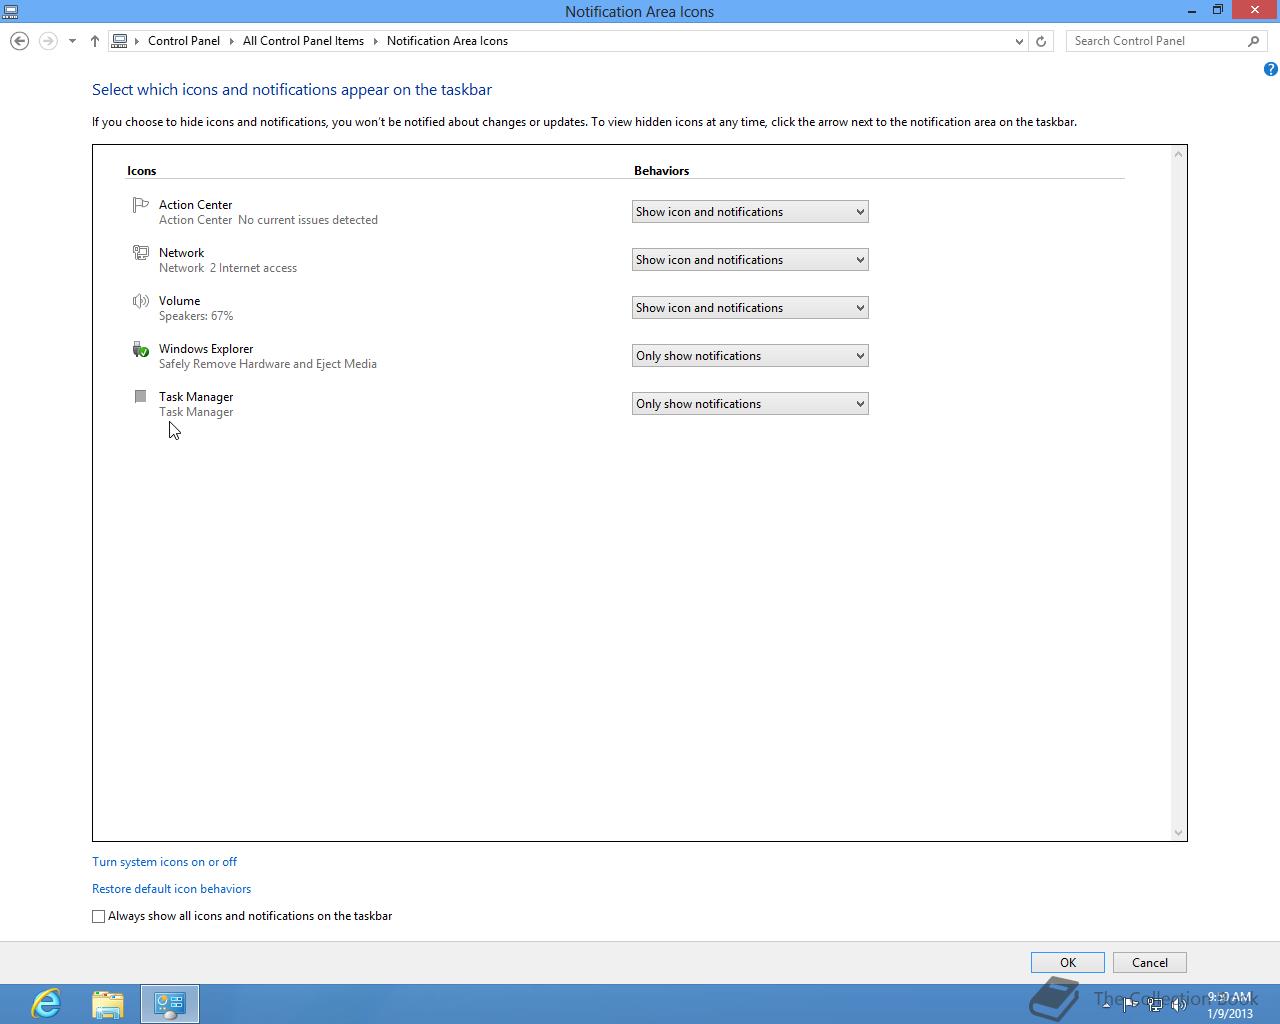Click the Windows Explorer Safely Remove Hardware icon
Screen dimensions: 1280x1024
click(x=141, y=349)
